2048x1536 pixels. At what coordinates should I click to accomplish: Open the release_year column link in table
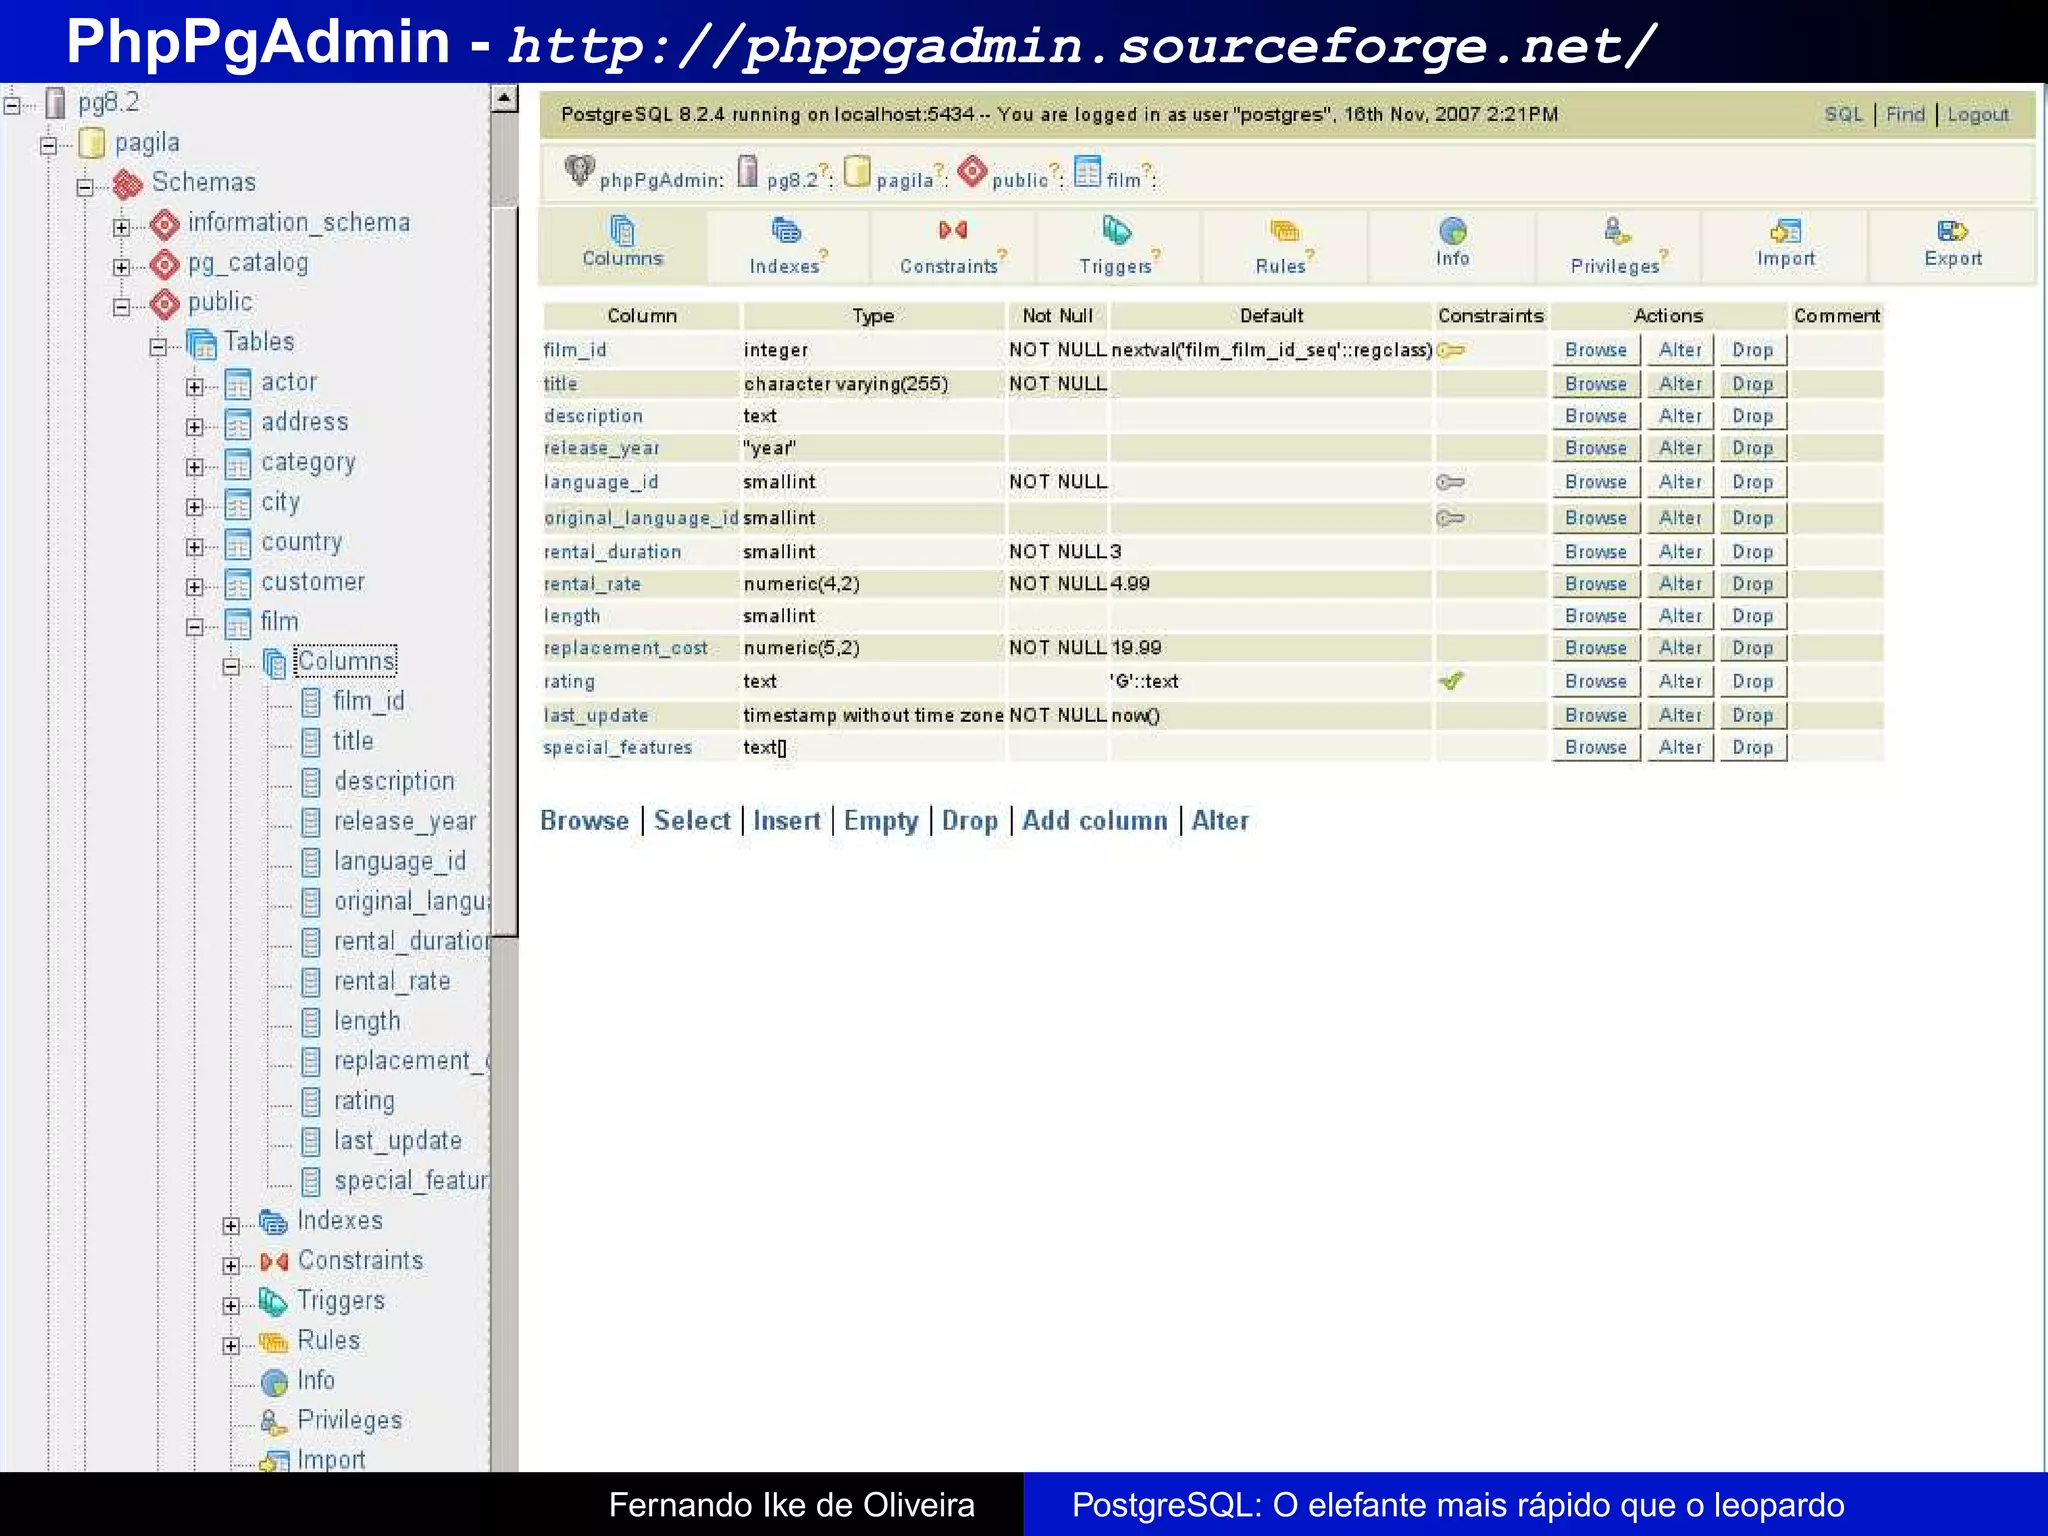click(x=601, y=448)
